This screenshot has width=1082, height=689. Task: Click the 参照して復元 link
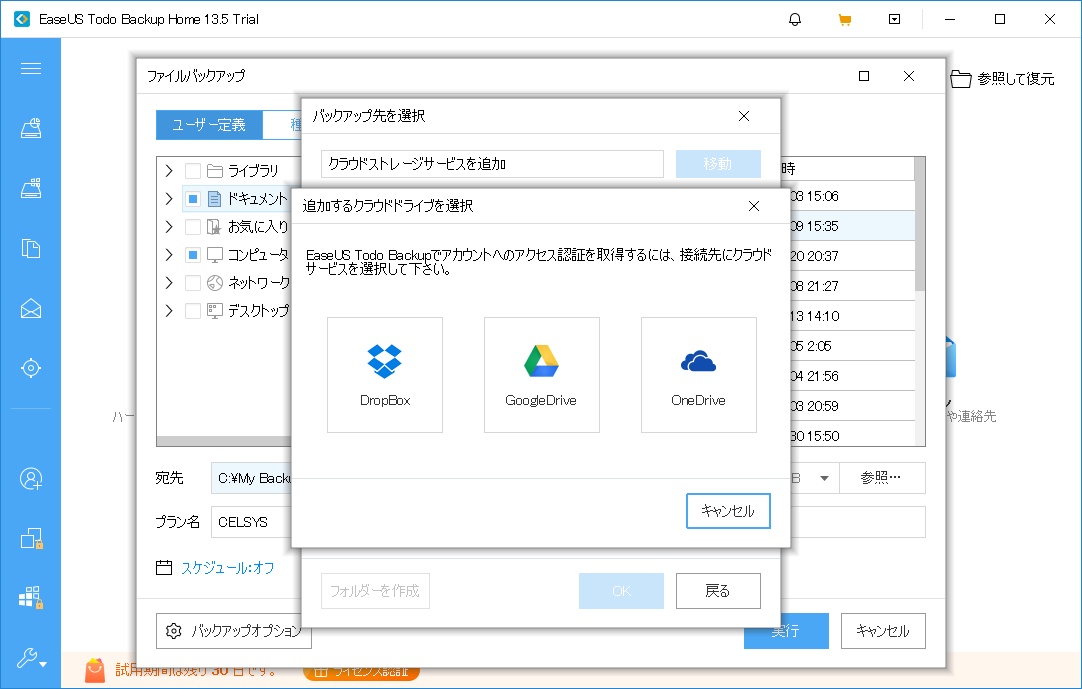click(1016, 79)
